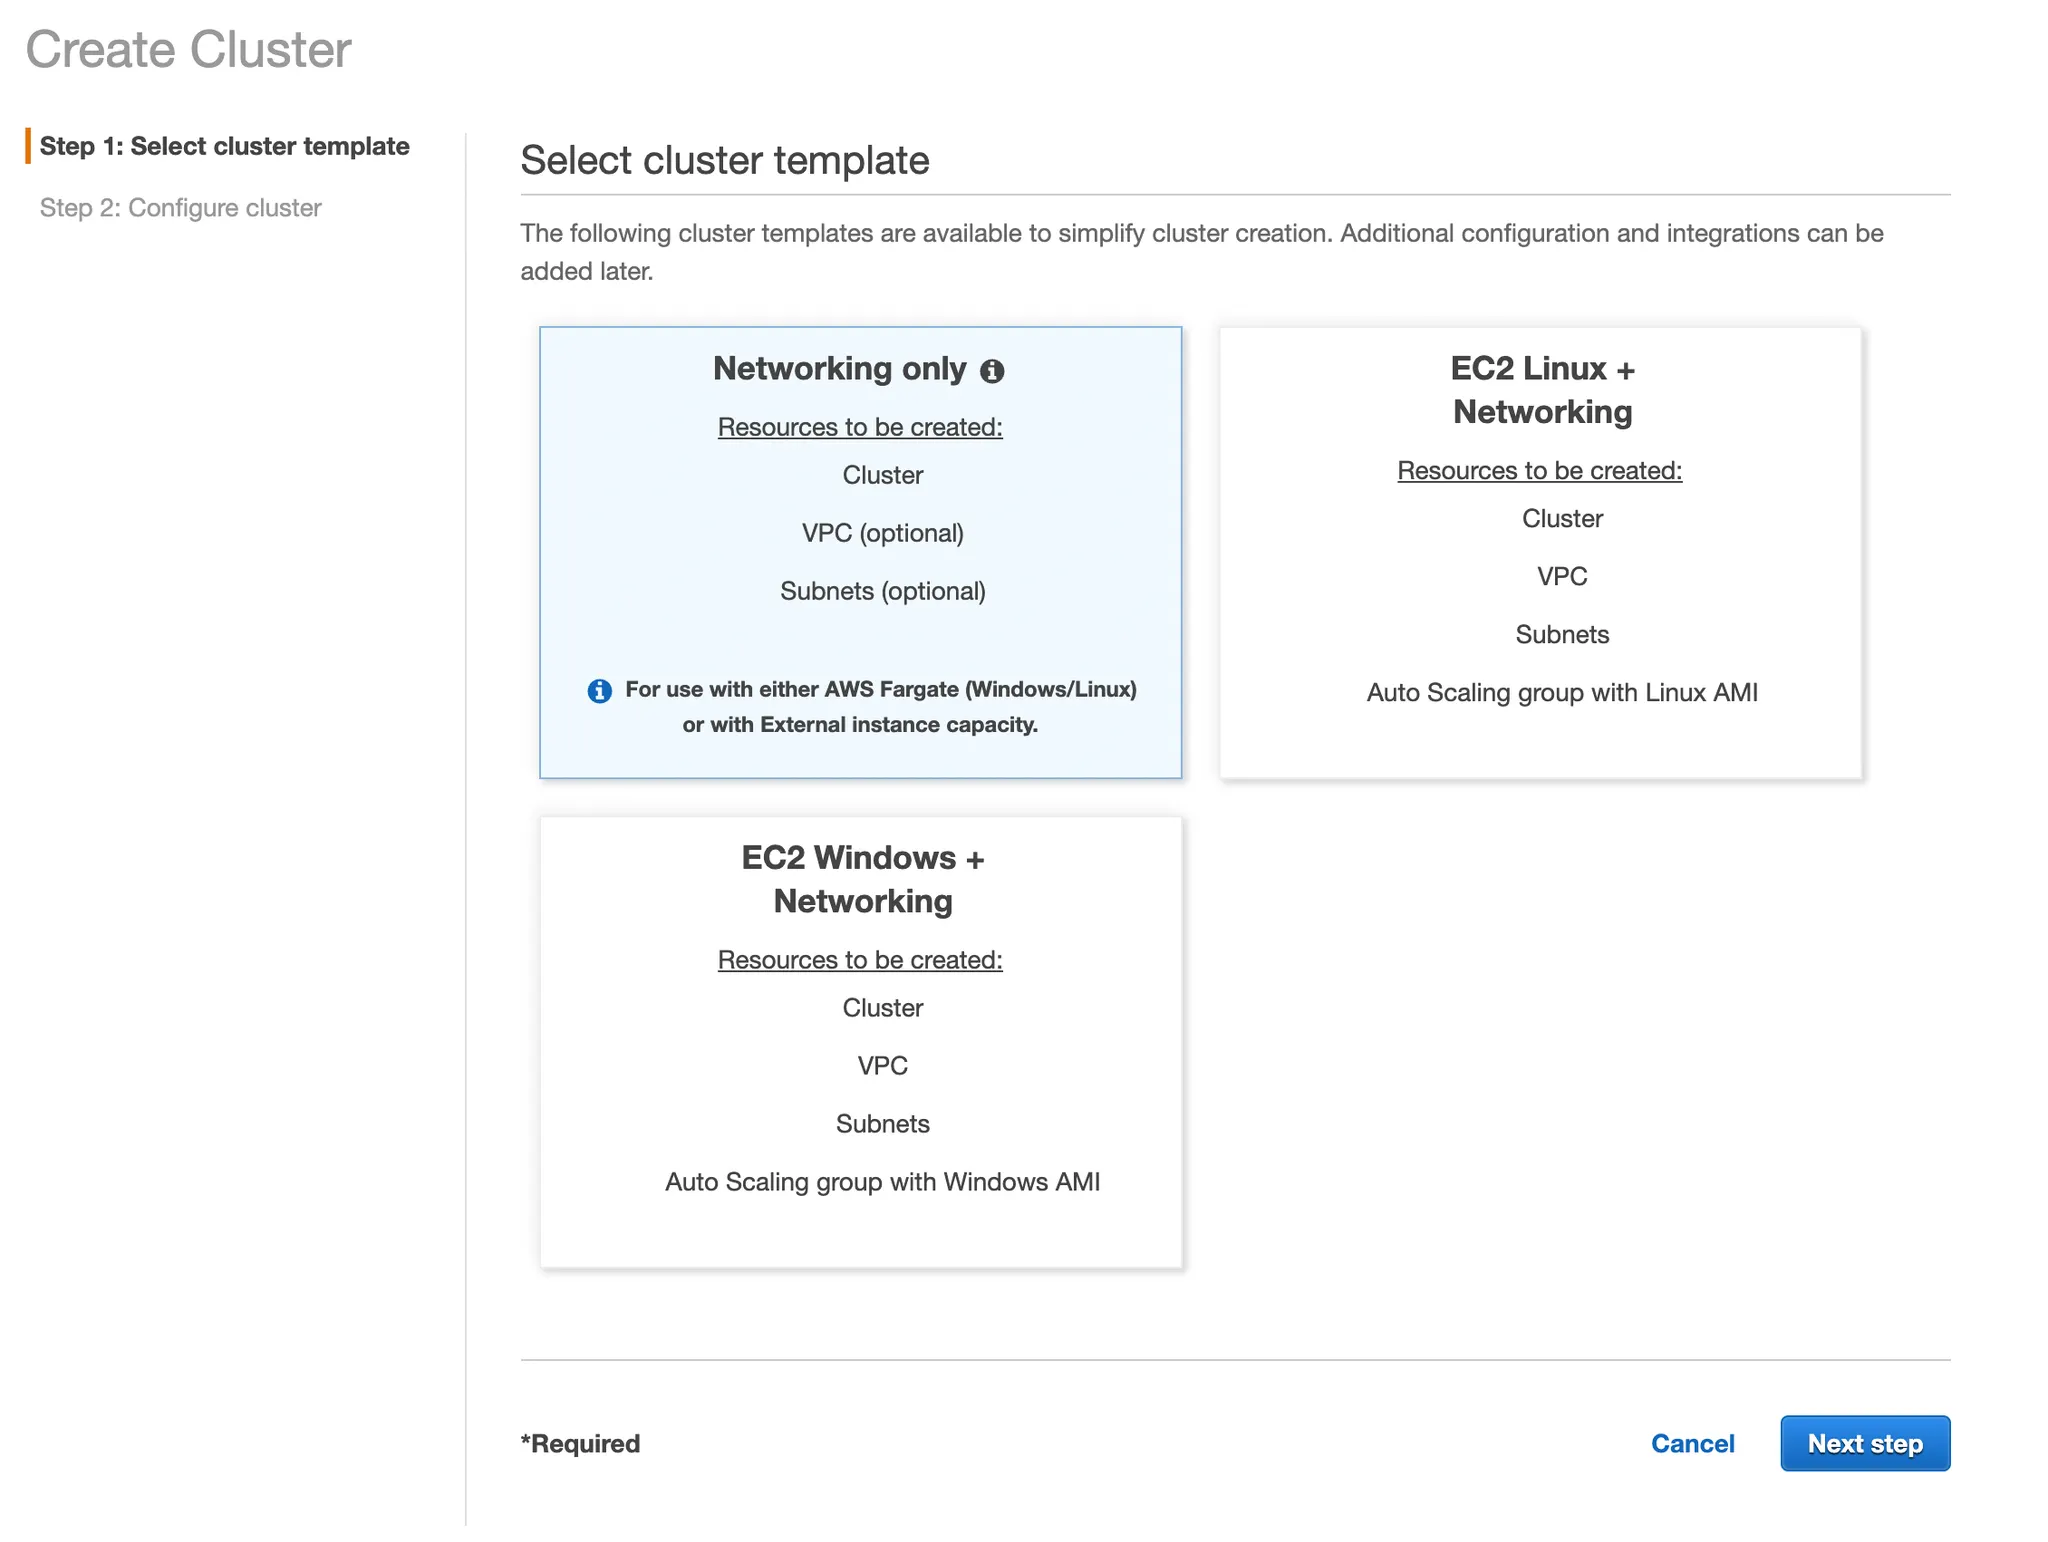The height and width of the screenshot is (1542, 2048).
Task: Click EC2 Windows + Networking heading
Action: point(862,879)
